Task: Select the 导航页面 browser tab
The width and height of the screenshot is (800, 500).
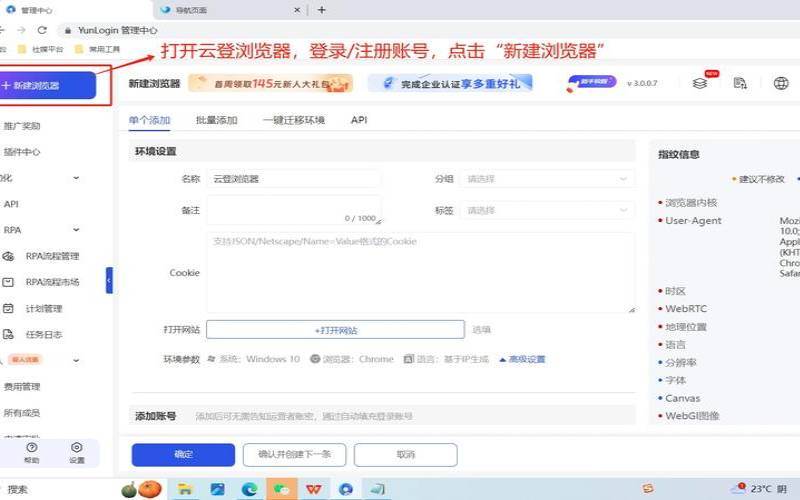Action: tap(230, 10)
